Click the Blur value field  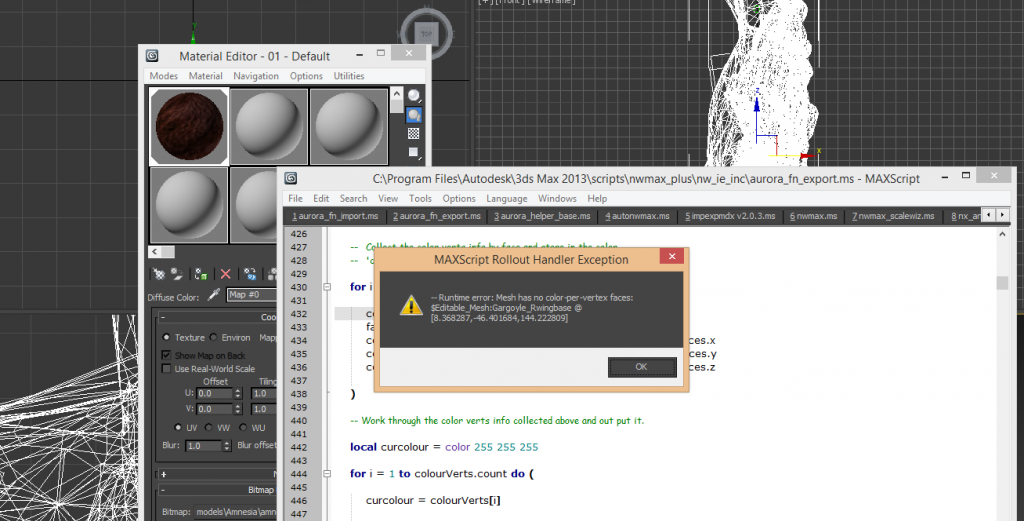click(x=203, y=446)
